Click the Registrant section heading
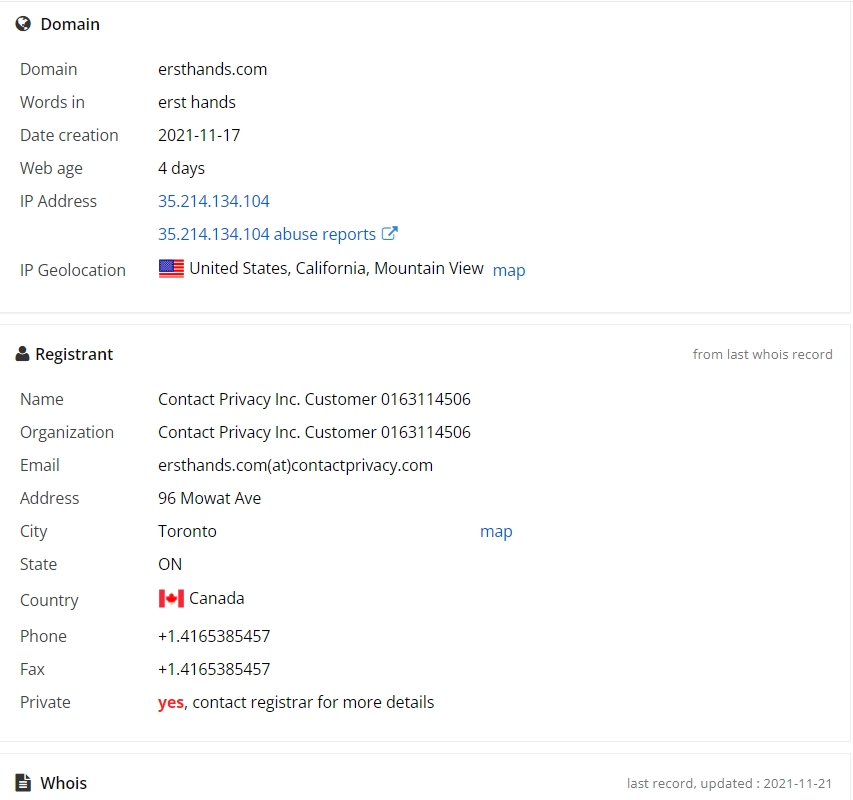 (x=74, y=354)
